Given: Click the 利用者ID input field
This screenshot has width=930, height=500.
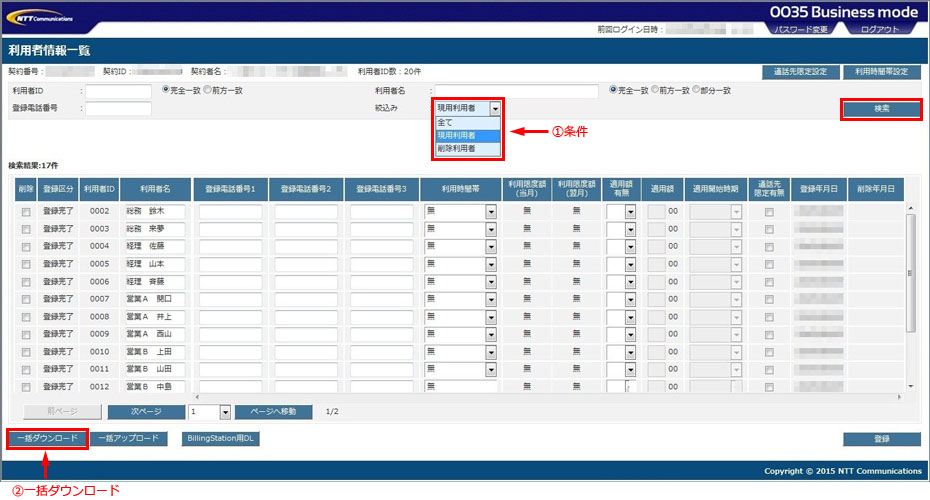Looking at the screenshot, I should (x=118, y=91).
